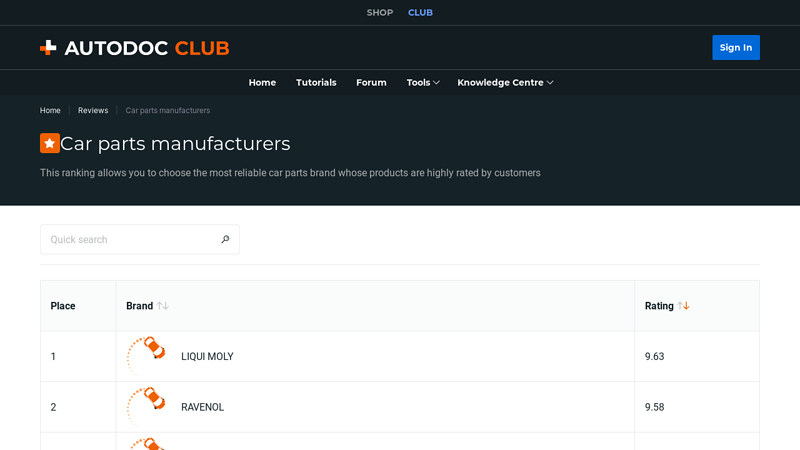Open the Home menu item
Viewport: 800px width, 450px height.
coord(262,83)
